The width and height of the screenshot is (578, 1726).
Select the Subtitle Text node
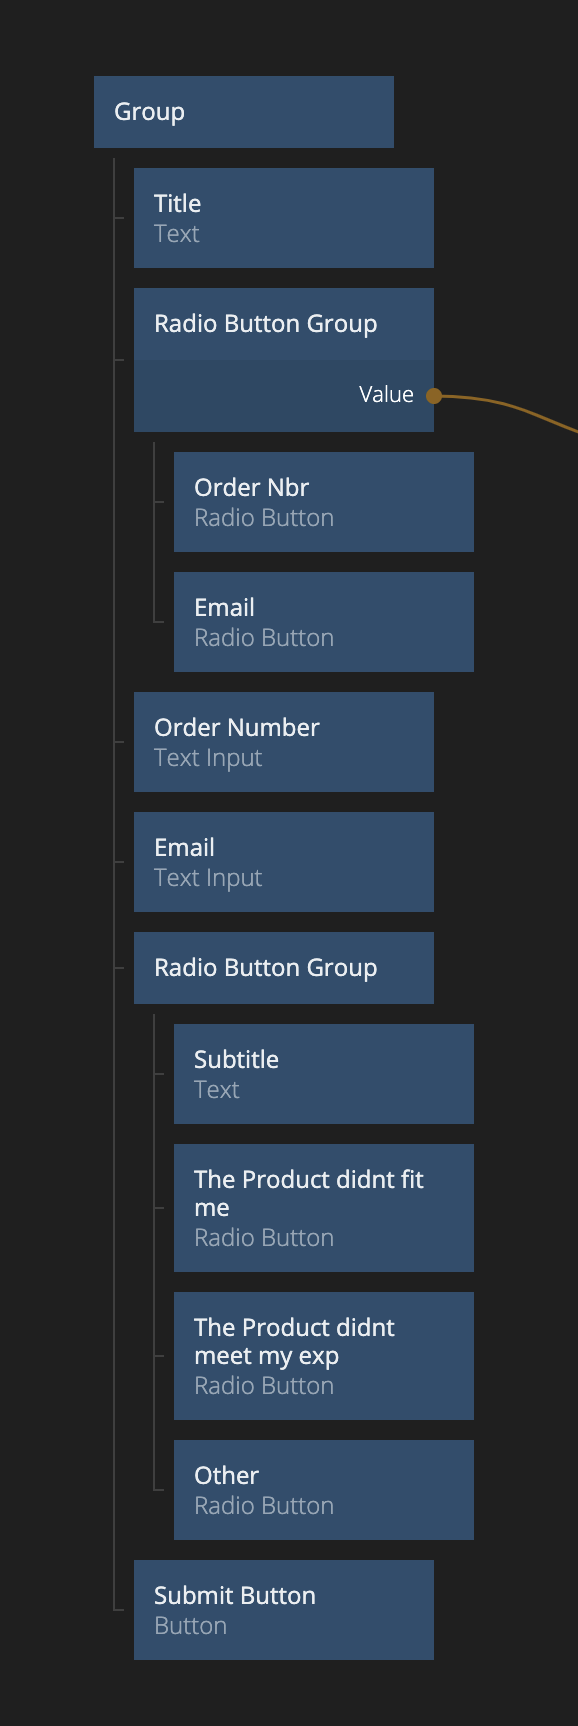[x=324, y=1074]
